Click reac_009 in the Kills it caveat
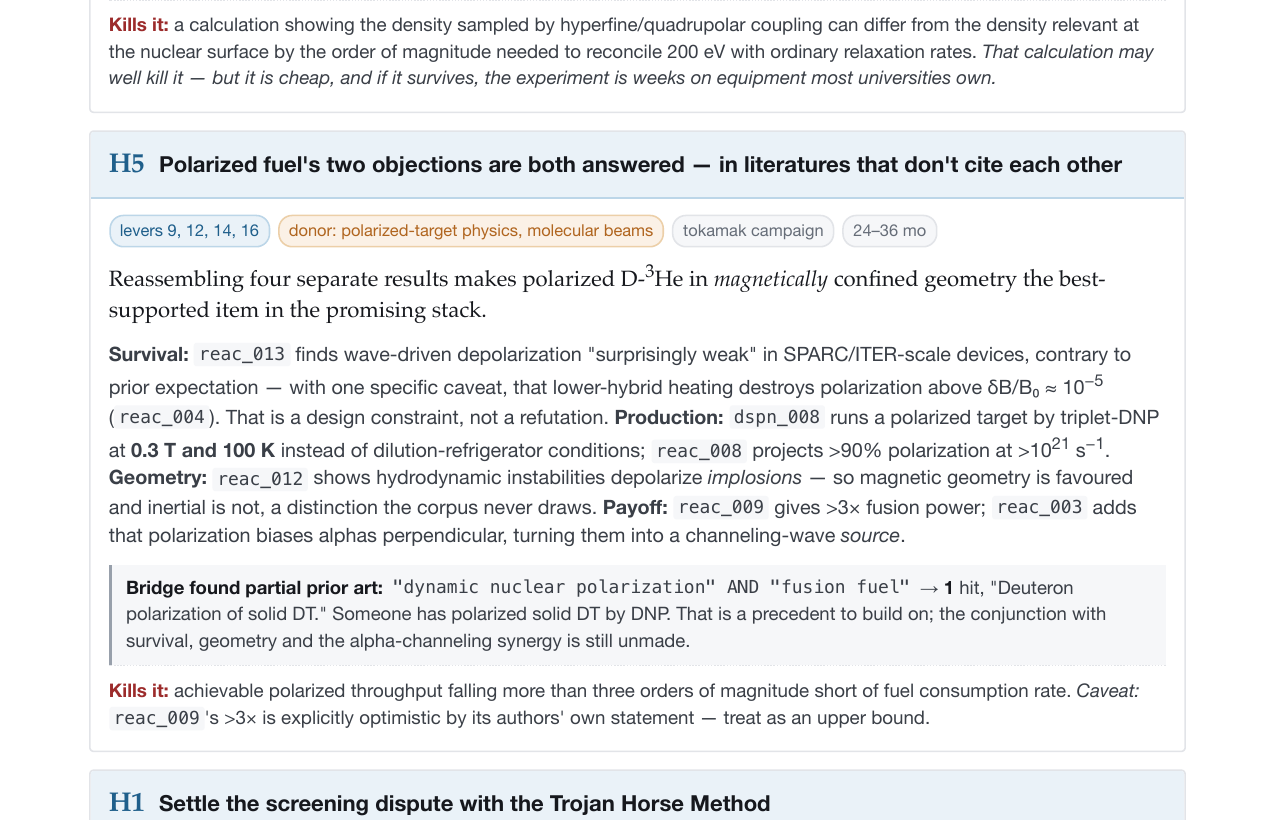Screen dimensions: 1275x820 click(x=157, y=718)
